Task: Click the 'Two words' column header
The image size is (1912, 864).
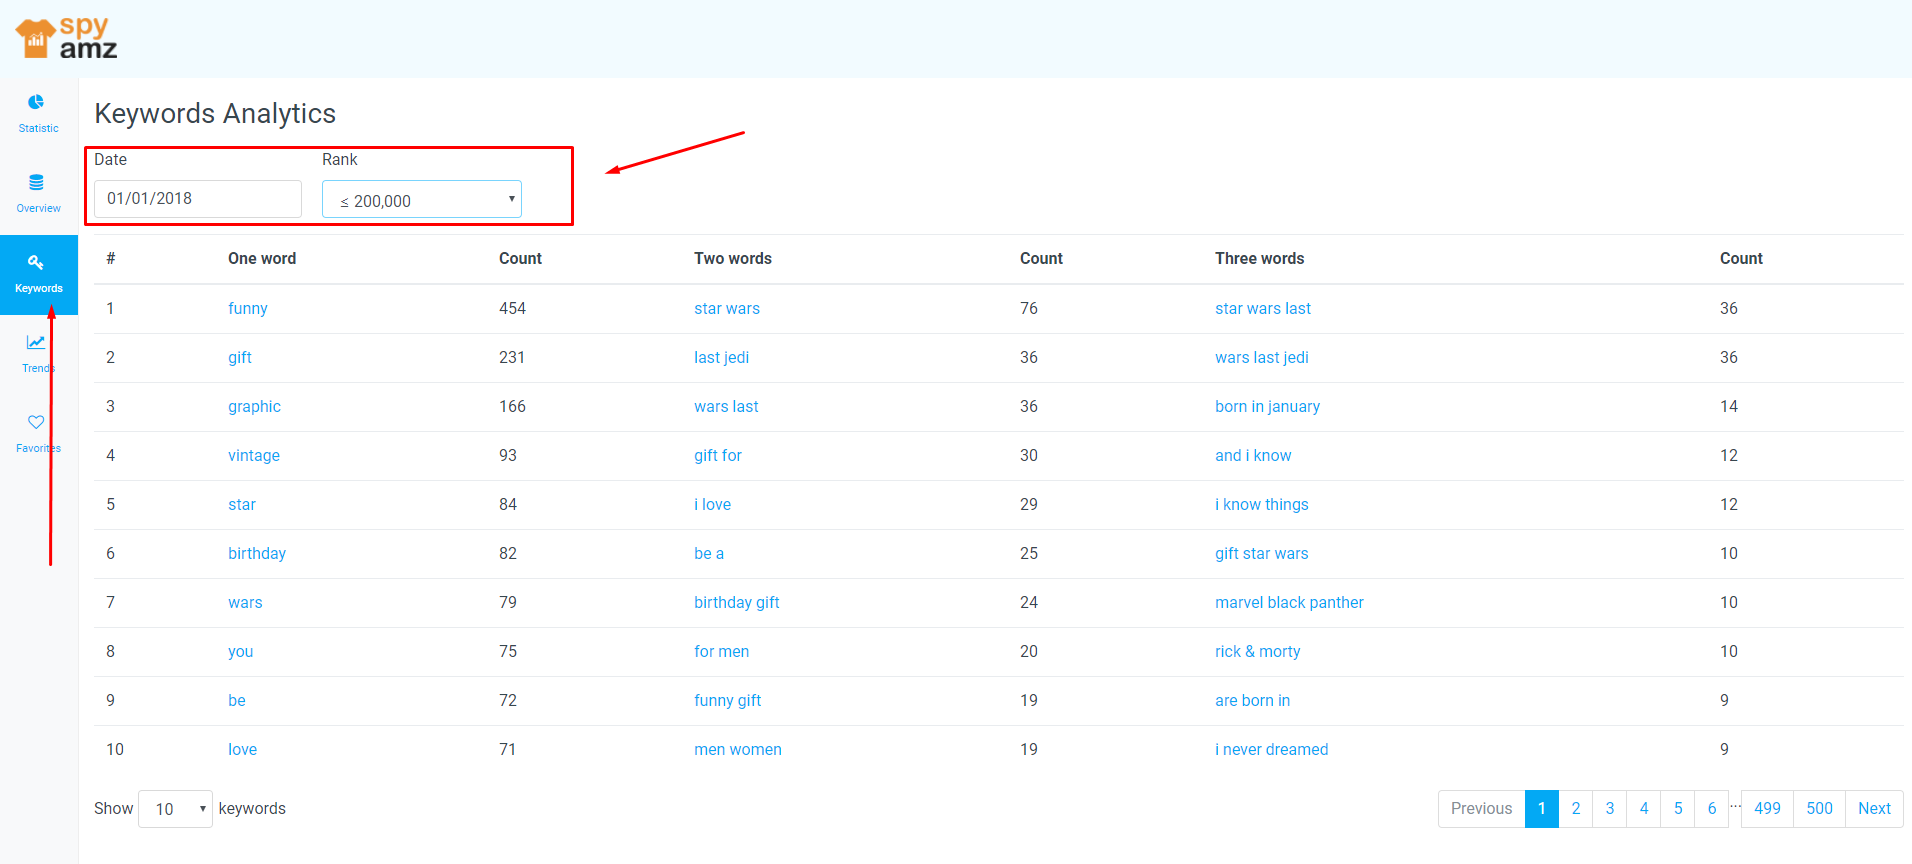Action: tap(733, 258)
